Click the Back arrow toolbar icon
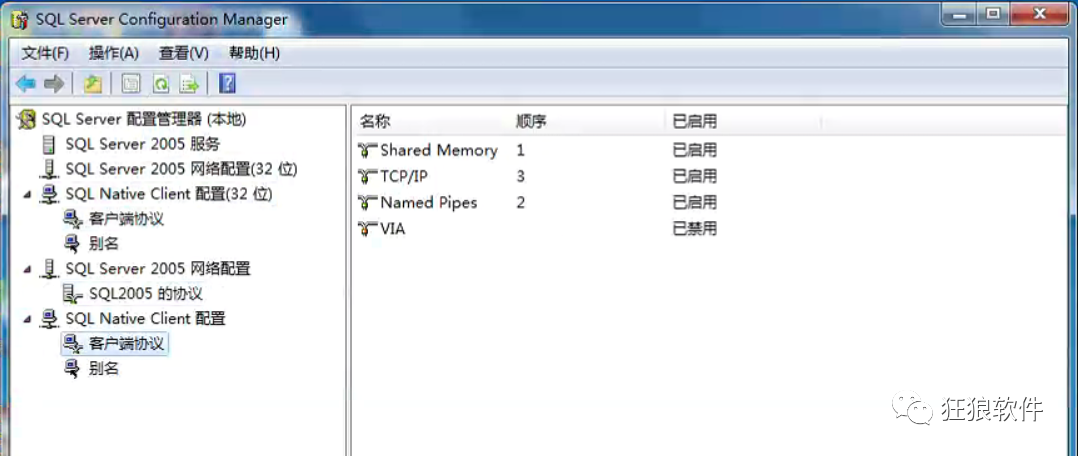The width and height of the screenshot is (1078, 456). (x=25, y=84)
